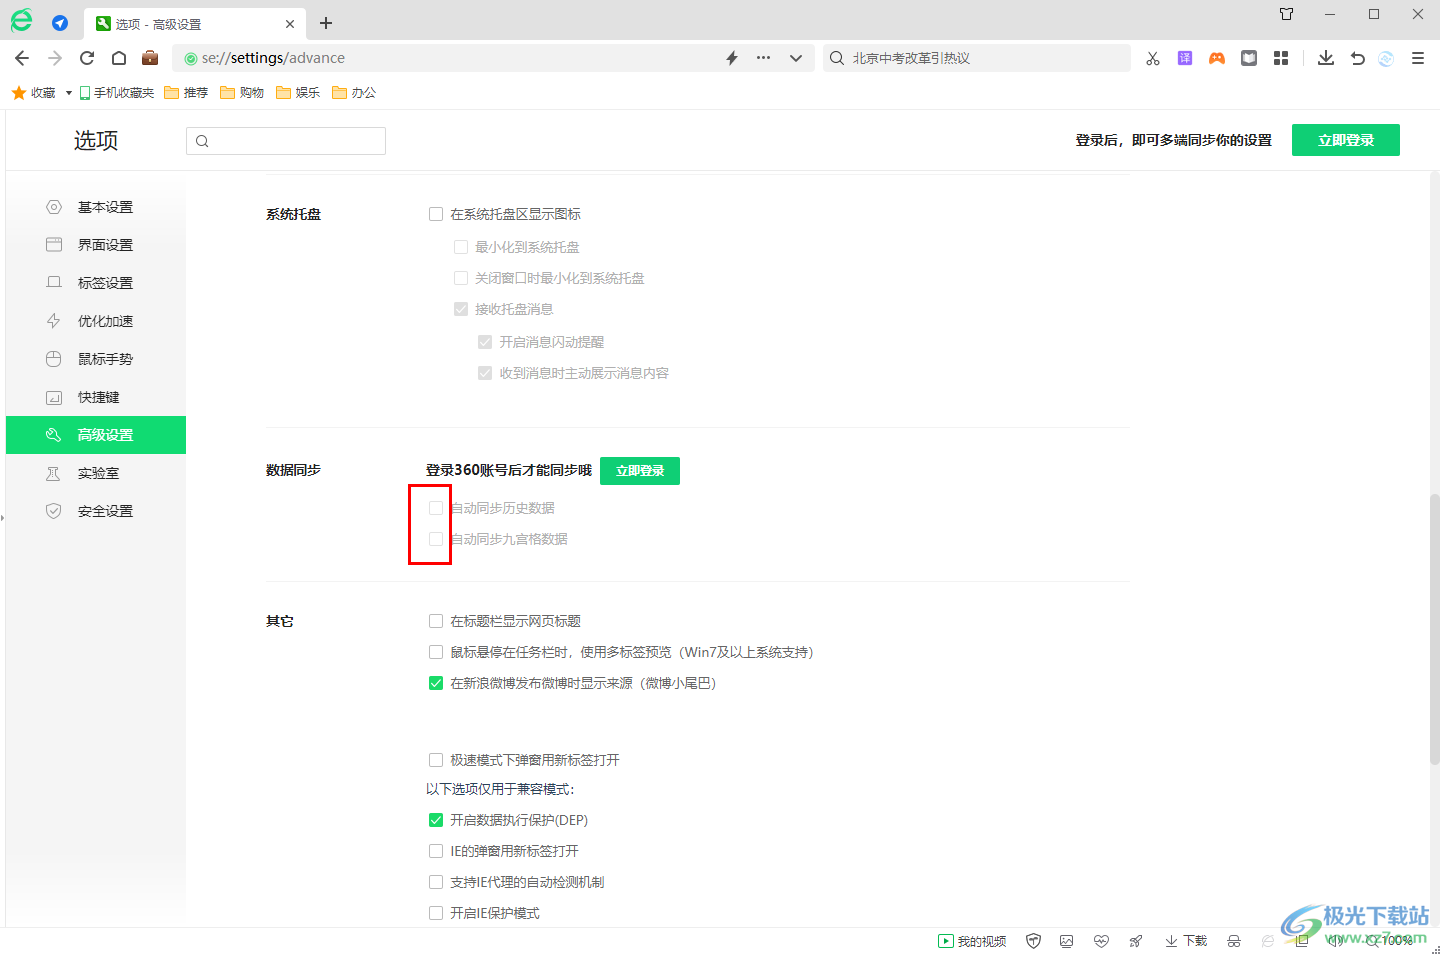Click the lightning speed-mode icon in address bar
Viewport: 1440px width, 954px height.
tap(732, 58)
